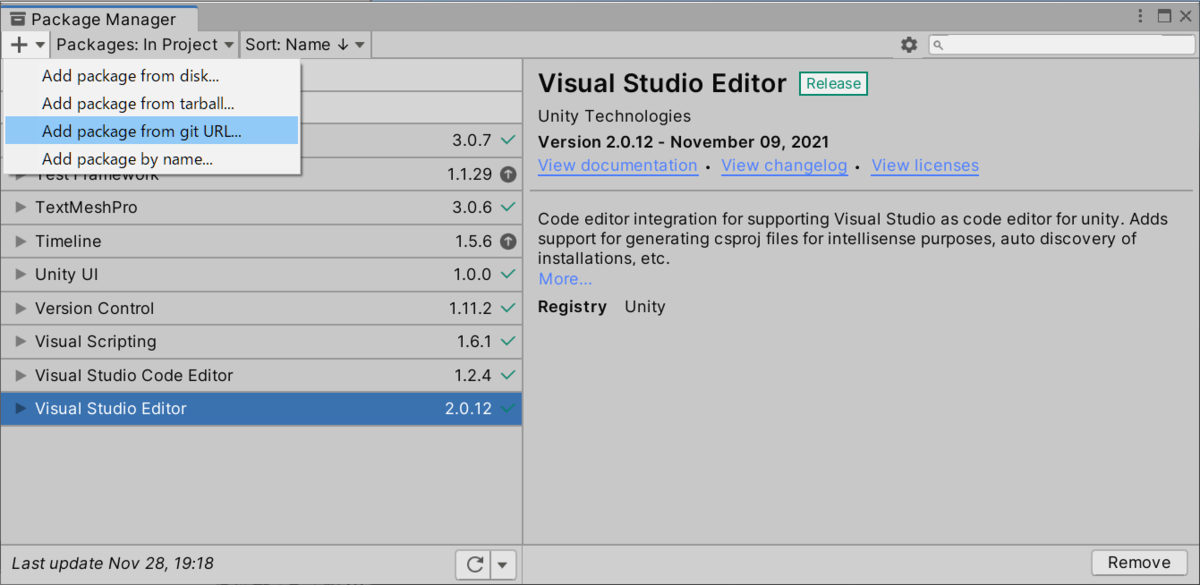This screenshot has width=1200, height=585.
Task: Choose Add package from git URL
Action: 152,131
